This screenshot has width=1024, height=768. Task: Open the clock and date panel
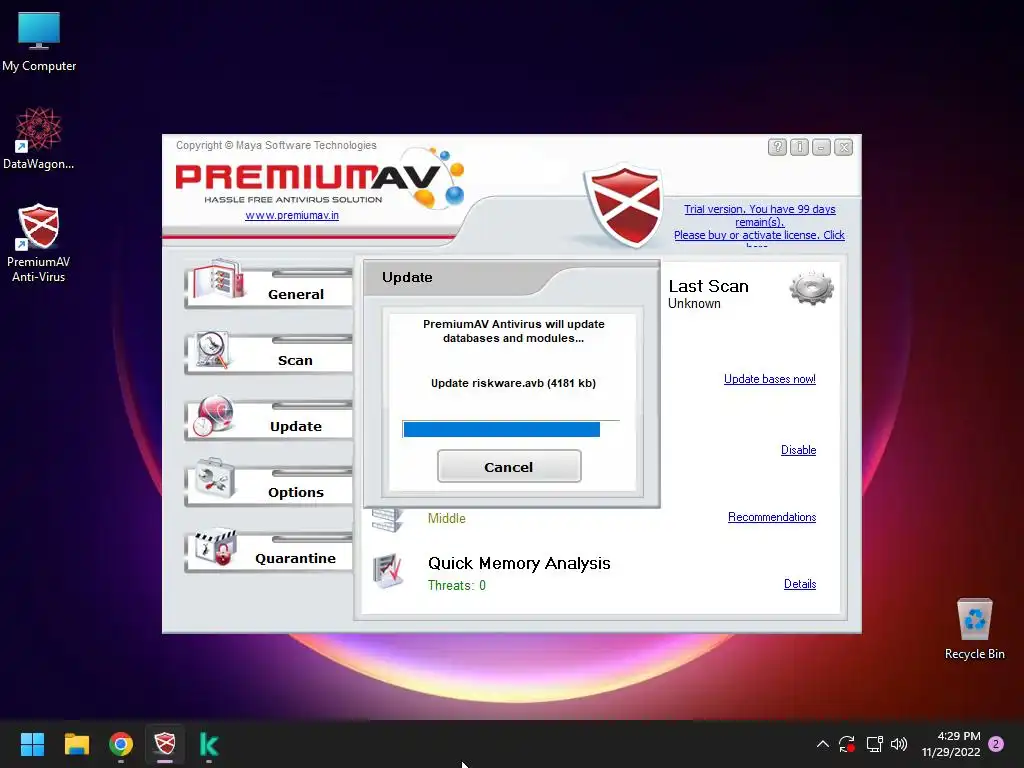click(x=951, y=744)
